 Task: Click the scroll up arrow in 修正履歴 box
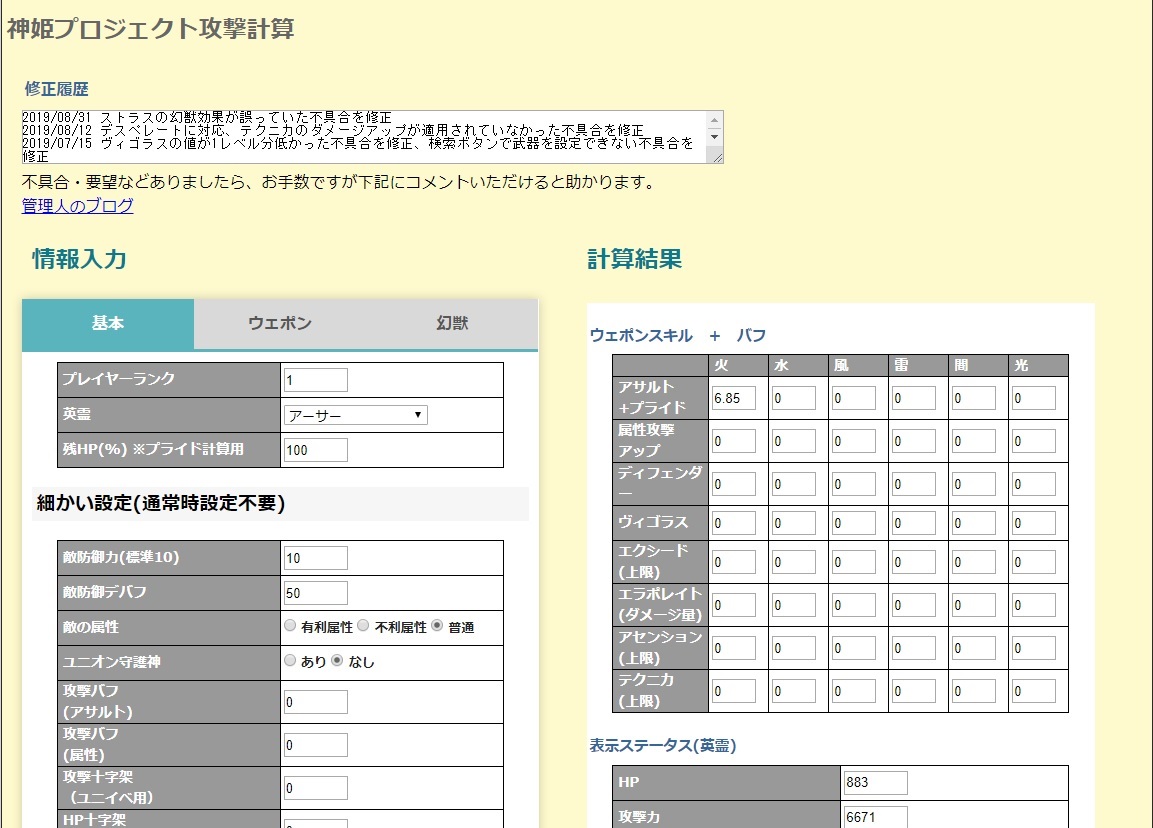click(x=714, y=119)
